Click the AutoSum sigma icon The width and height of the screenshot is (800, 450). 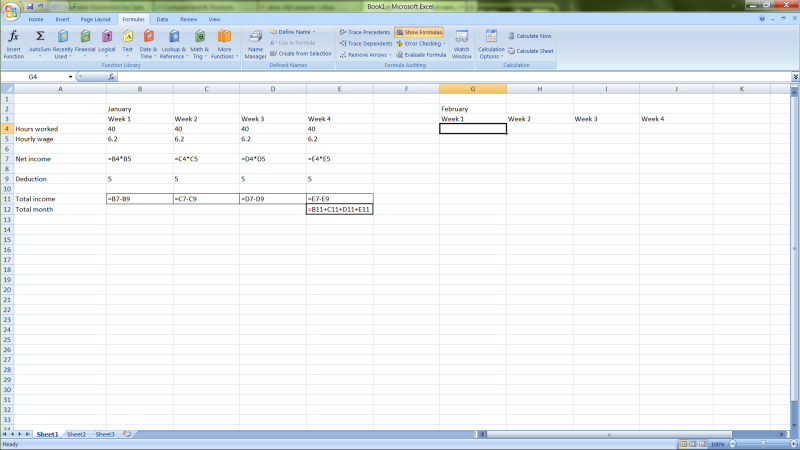[40, 36]
